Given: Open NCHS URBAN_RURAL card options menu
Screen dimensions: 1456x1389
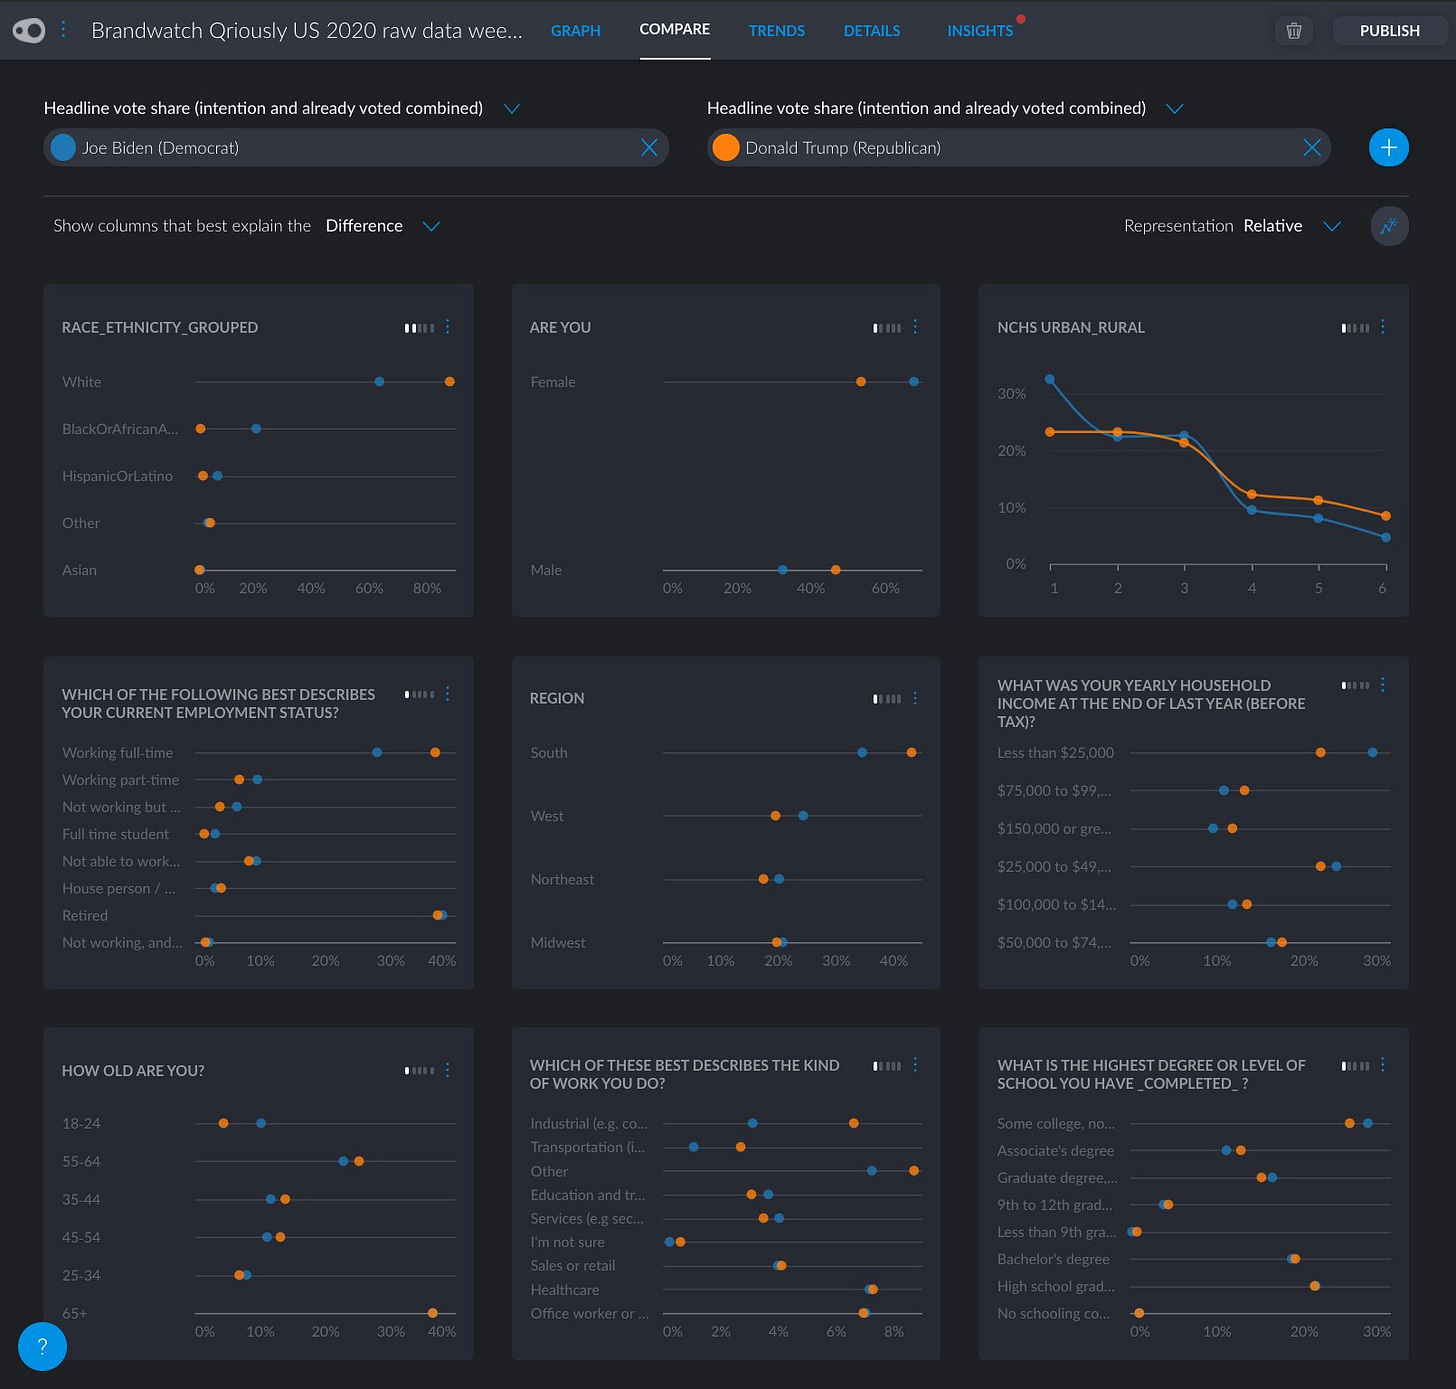Looking at the screenshot, I should 1383,327.
